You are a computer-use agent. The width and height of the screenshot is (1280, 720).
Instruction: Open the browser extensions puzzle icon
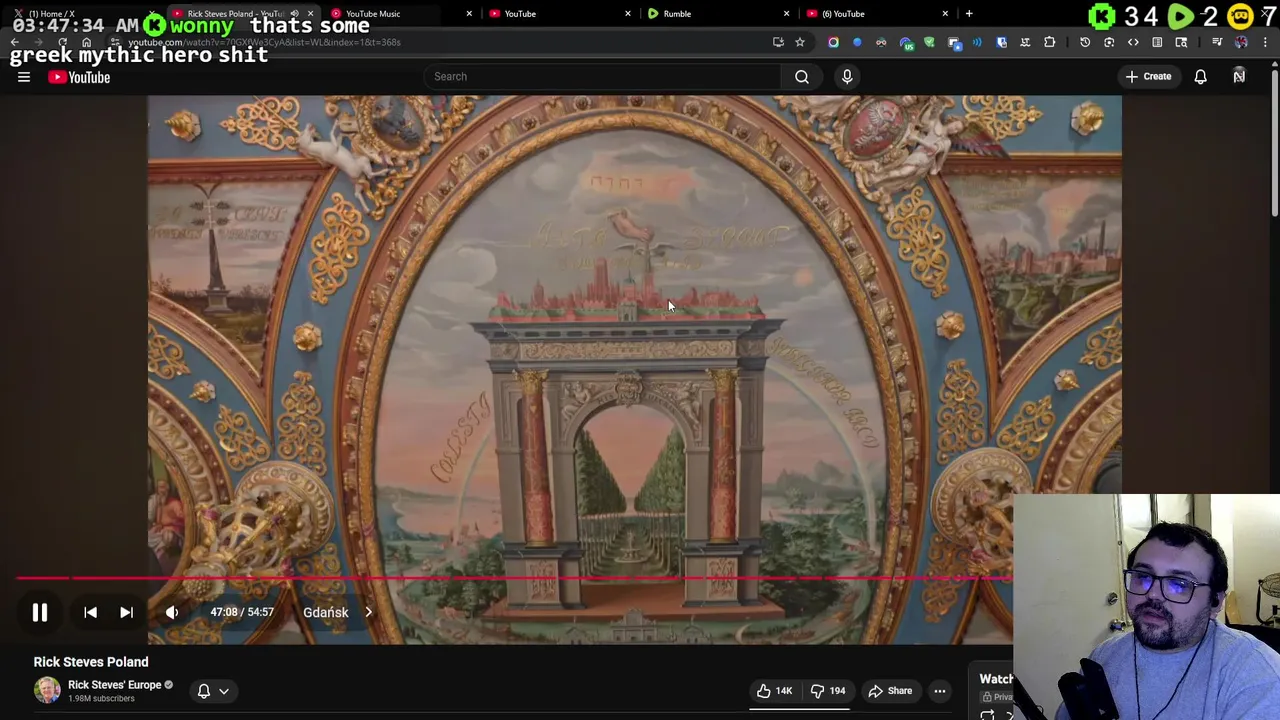1049,42
